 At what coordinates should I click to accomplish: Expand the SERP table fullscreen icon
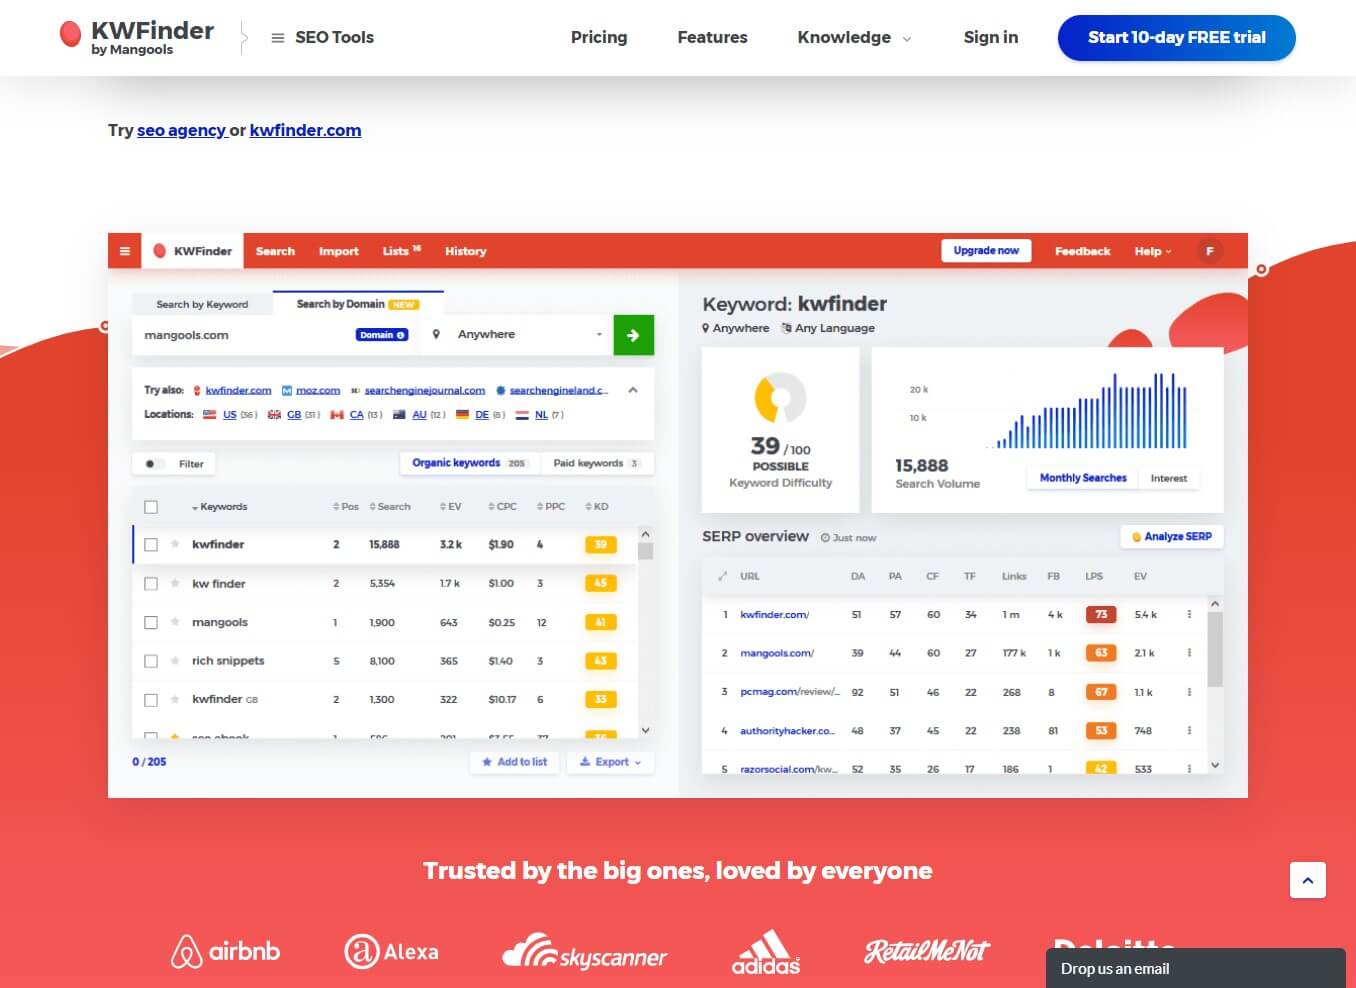pos(722,576)
